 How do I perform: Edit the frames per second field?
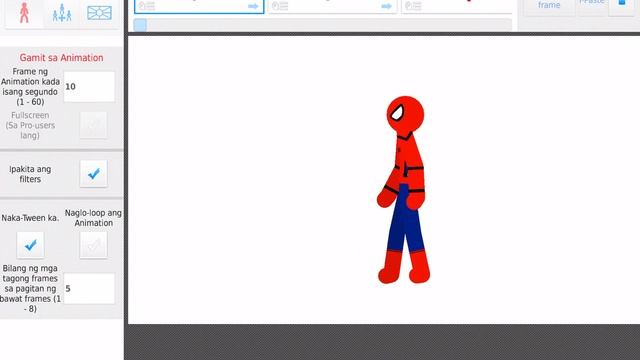[89, 87]
